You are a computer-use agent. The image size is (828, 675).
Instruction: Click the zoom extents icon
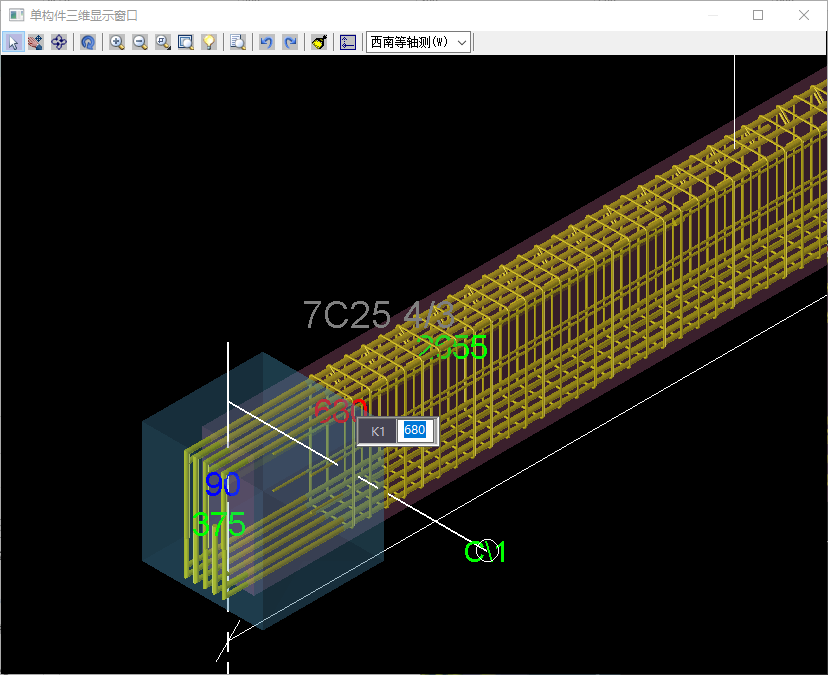coord(186,42)
